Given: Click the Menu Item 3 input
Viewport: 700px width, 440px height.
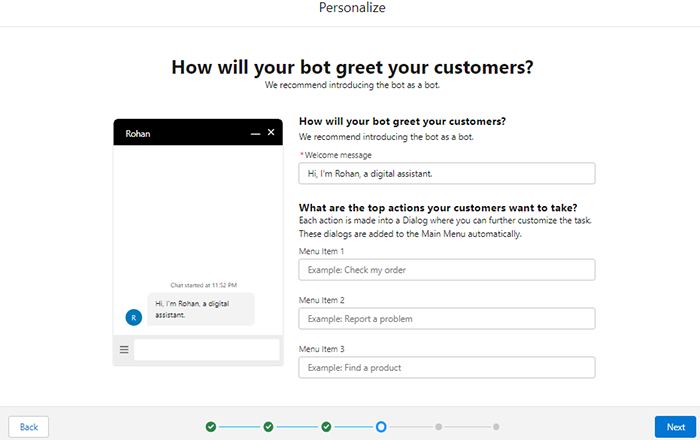Looking at the screenshot, I should [446, 368].
